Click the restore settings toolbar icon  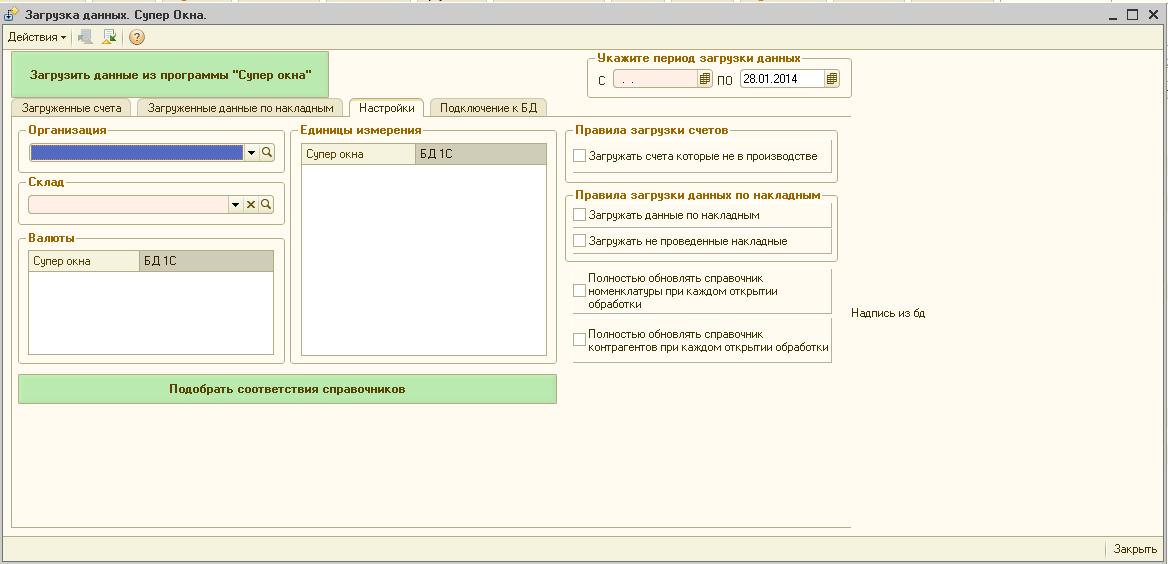109,37
